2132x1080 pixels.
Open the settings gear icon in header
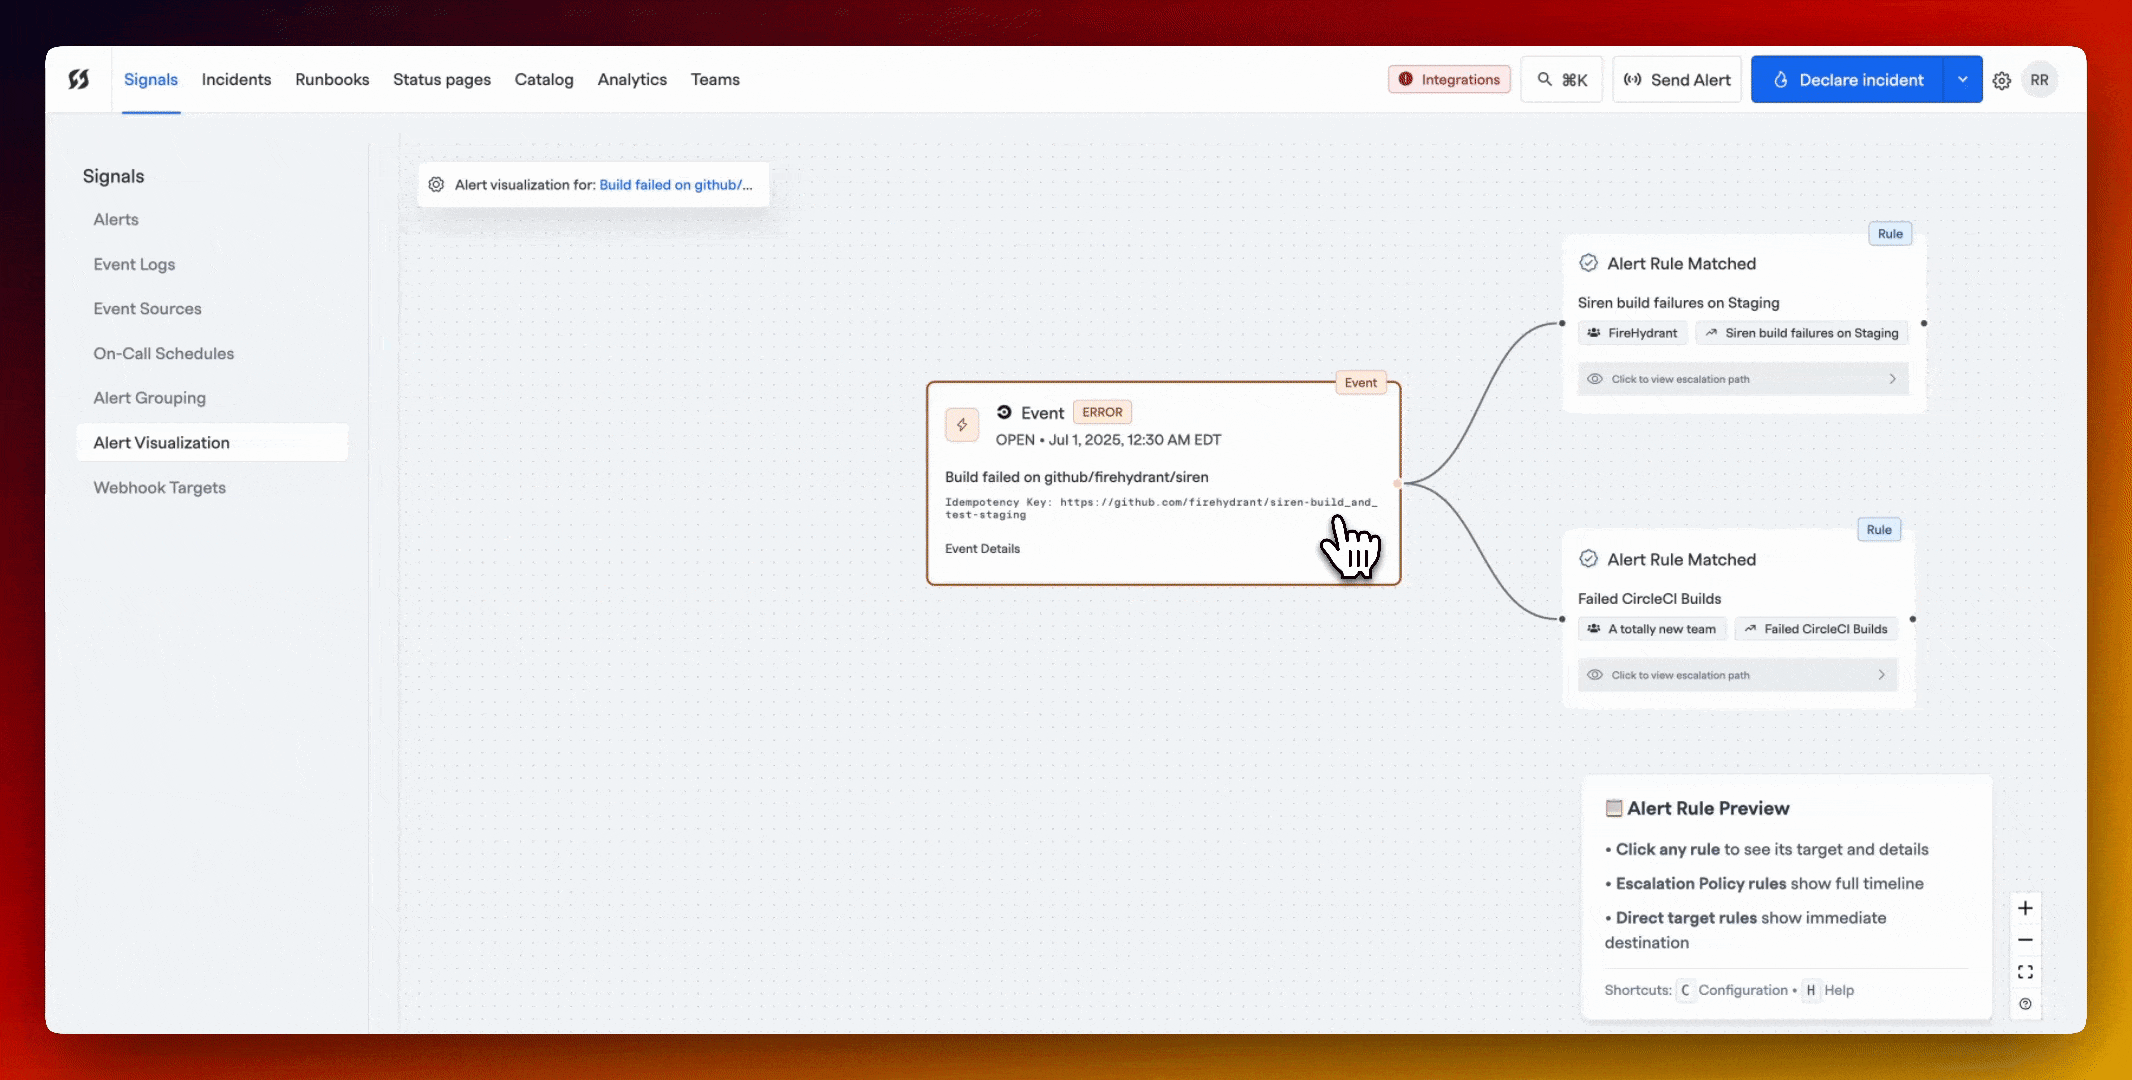coord(2001,81)
